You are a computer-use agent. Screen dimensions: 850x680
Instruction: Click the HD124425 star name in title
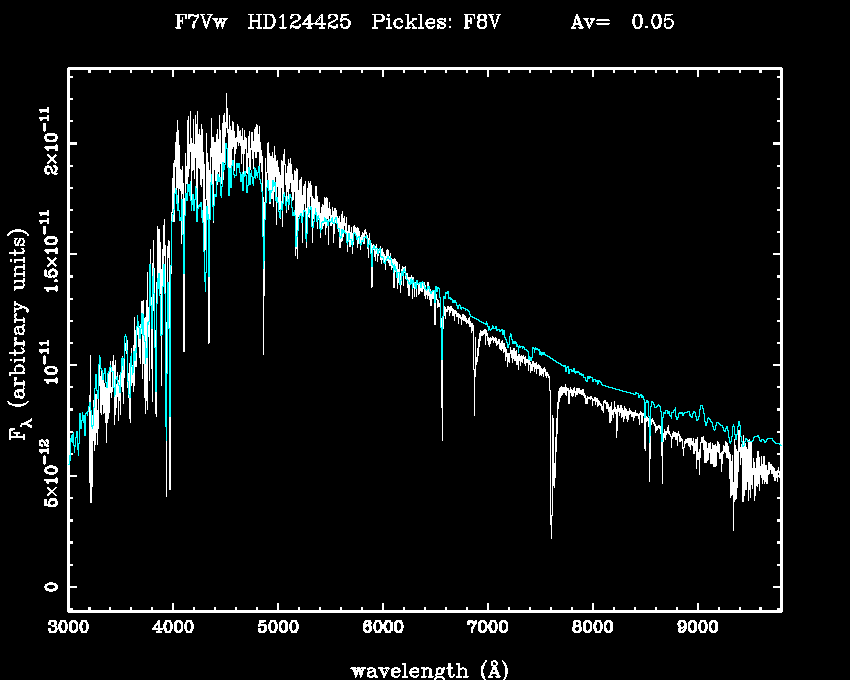coord(299,23)
